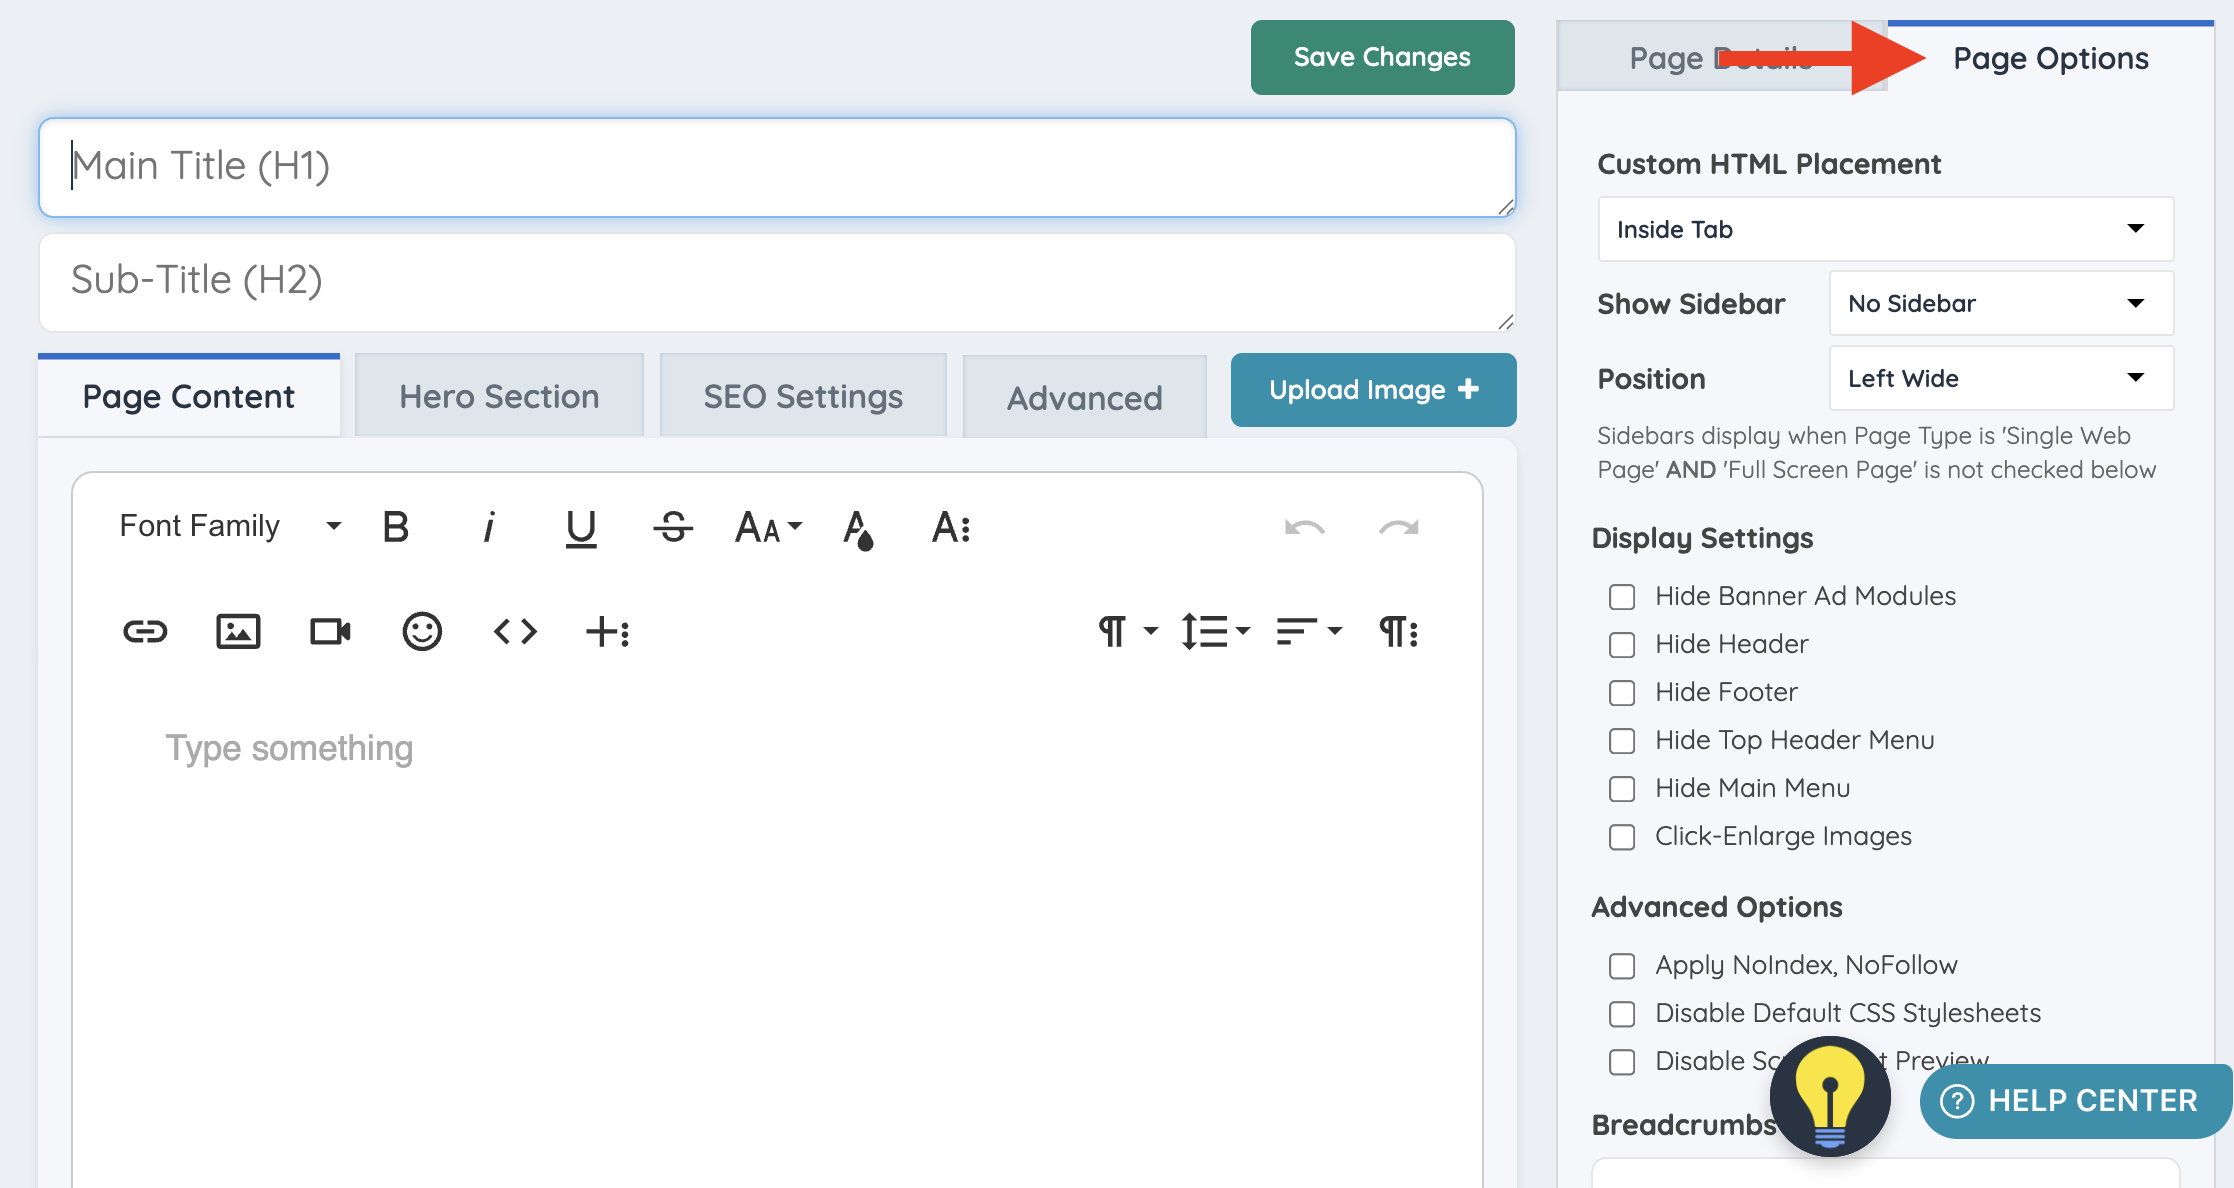Image resolution: width=2234 pixels, height=1188 pixels.
Task: Open the emoticons picker
Action: point(422,631)
